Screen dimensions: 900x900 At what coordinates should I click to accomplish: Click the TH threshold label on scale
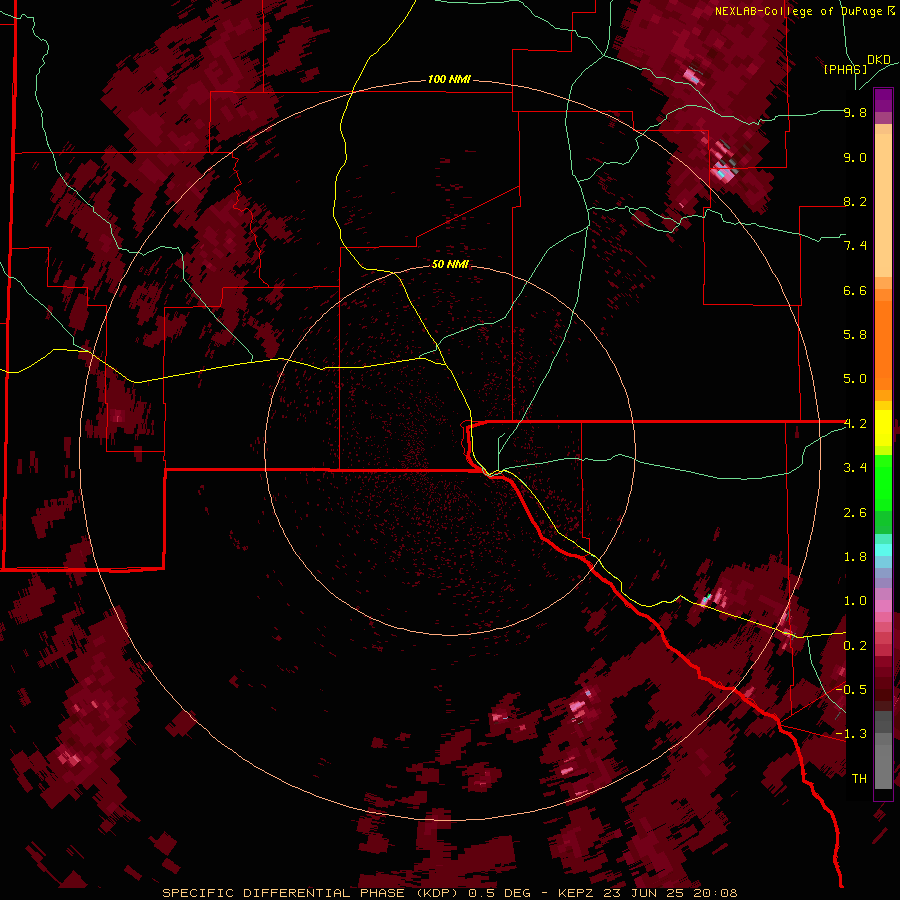coord(859,778)
